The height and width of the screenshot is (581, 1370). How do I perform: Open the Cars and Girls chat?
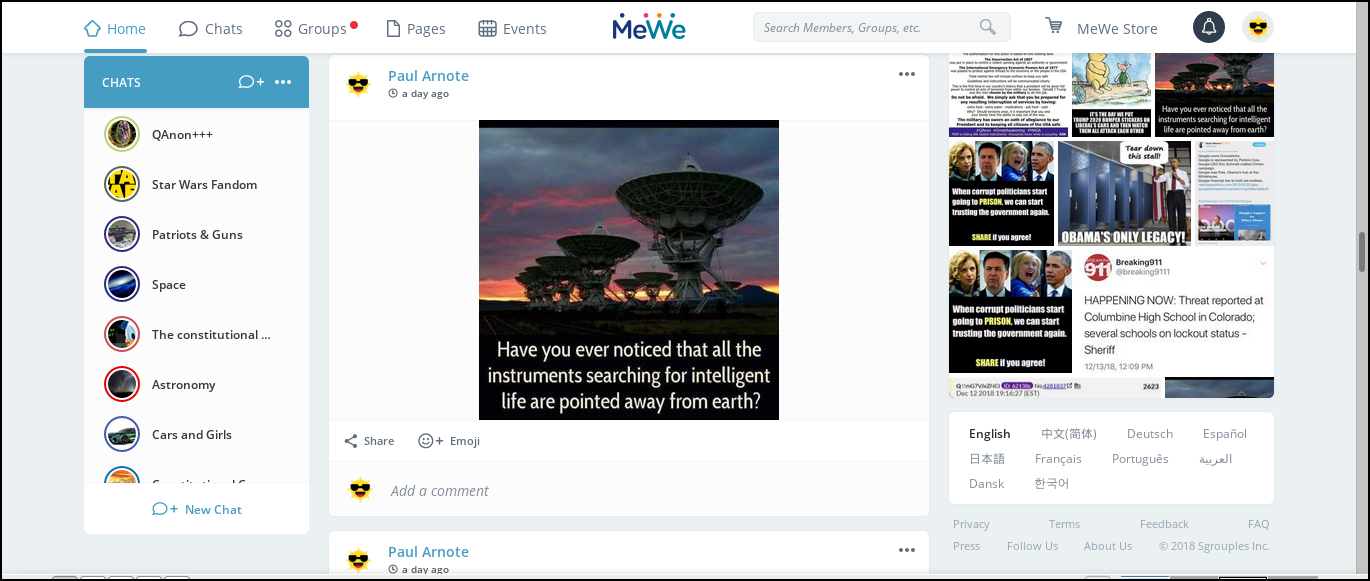[196, 434]
